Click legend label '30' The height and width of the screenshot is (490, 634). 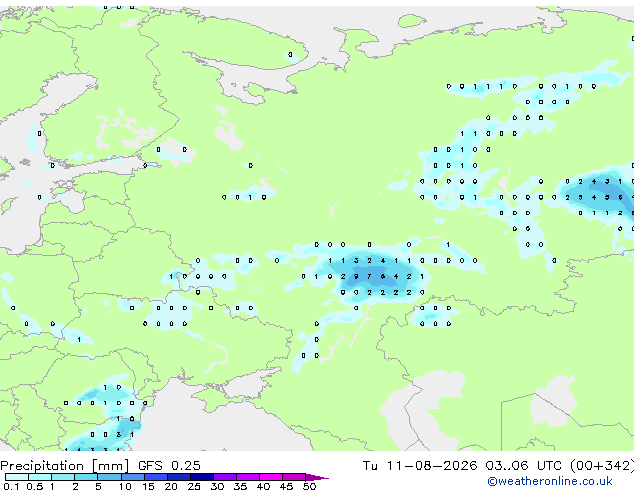point(217,486)
